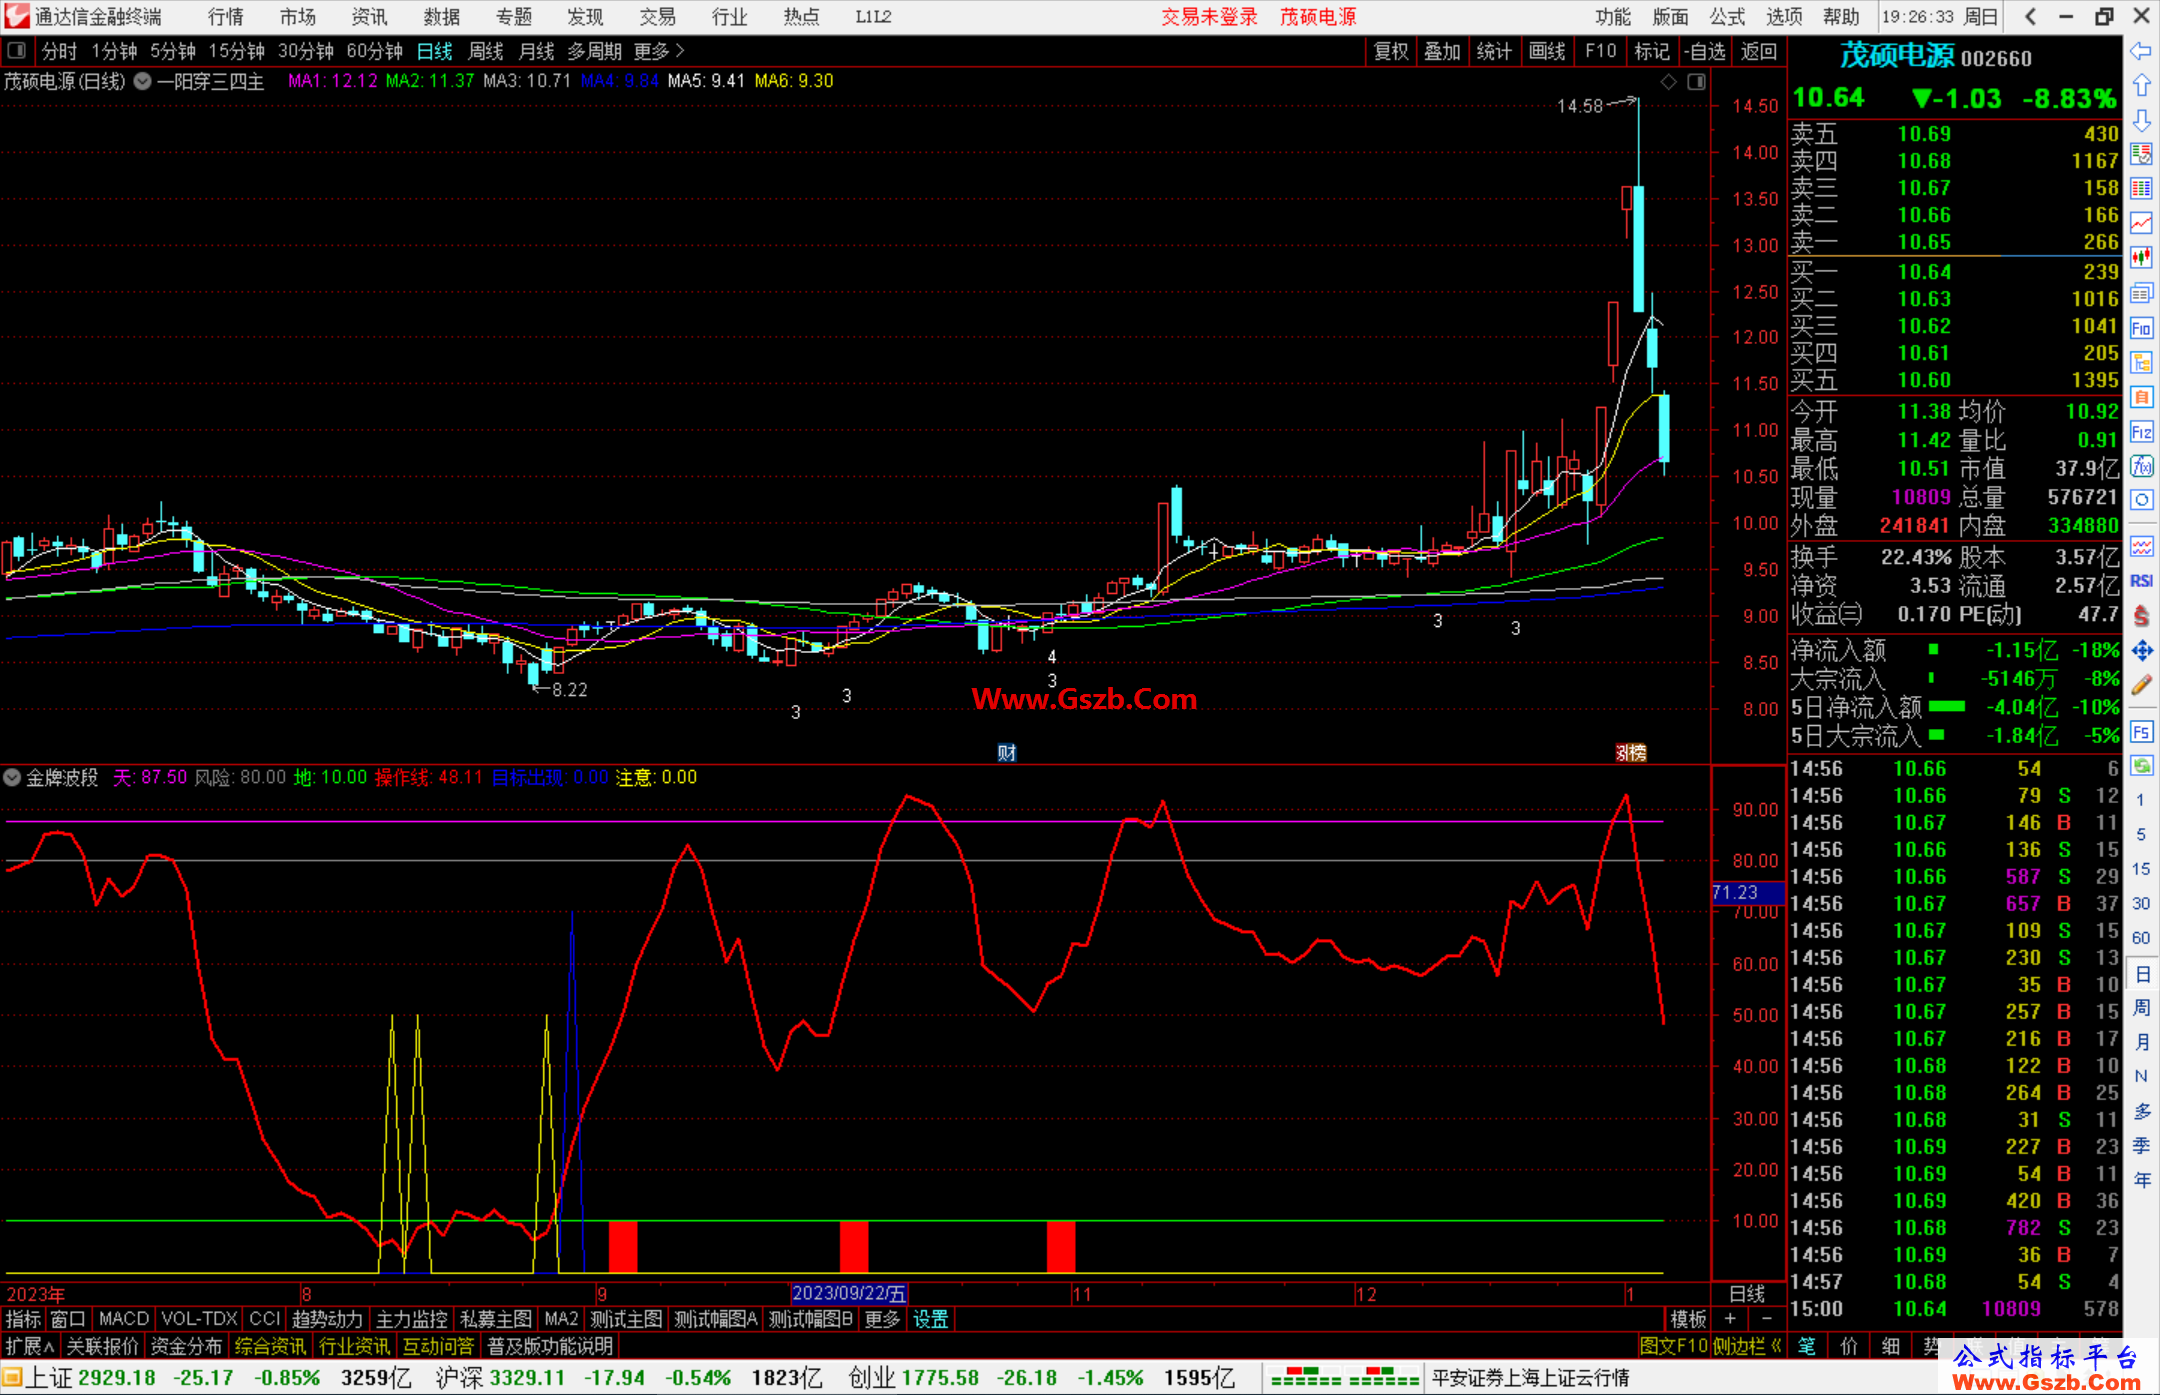
Task: Click the 2023/09/22/五 date marker on timeline
Action: tap(849, 1294)
